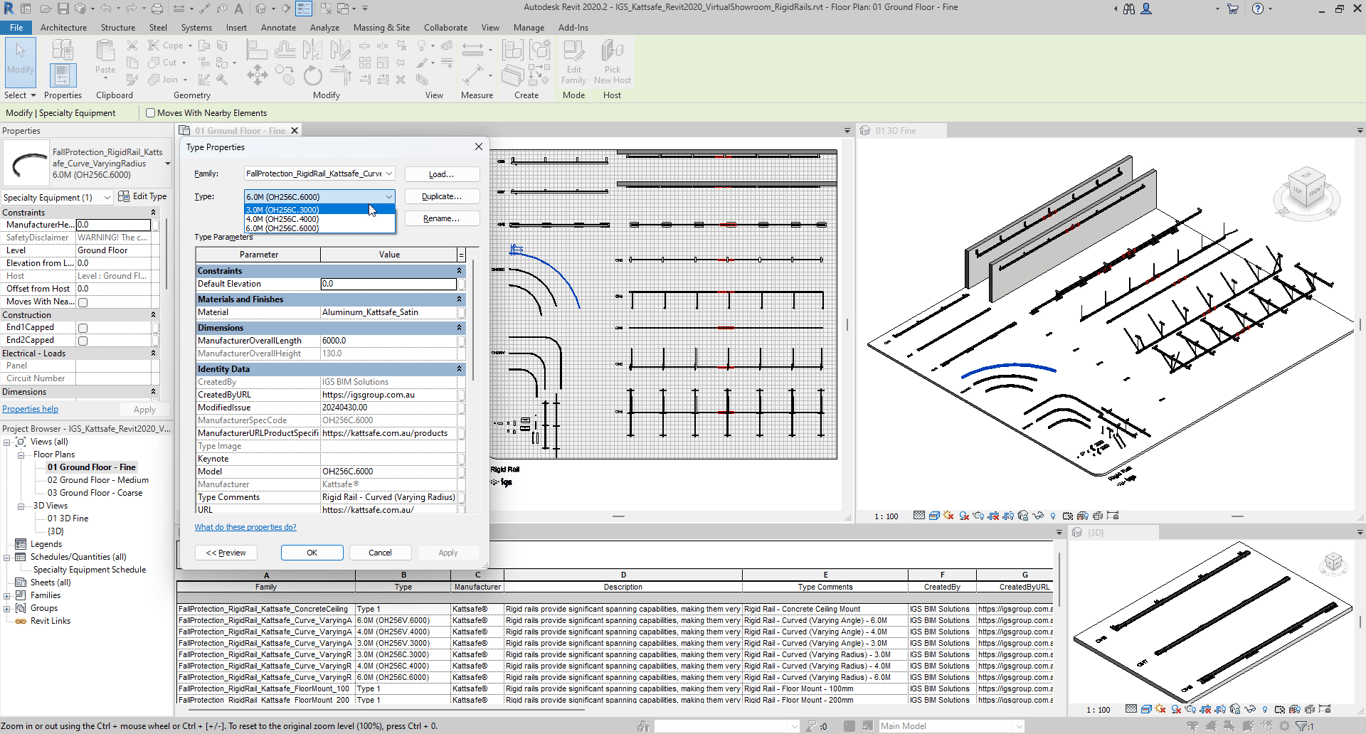Switch to the Massing & Site tab
Image resolution: width=1366 pixels, height=734 pixels.
point(381,28)
